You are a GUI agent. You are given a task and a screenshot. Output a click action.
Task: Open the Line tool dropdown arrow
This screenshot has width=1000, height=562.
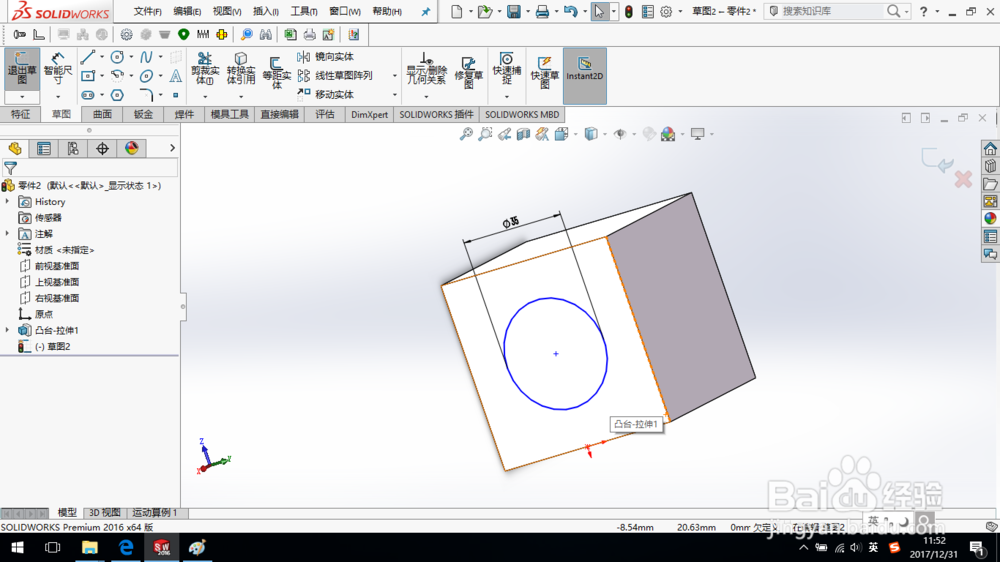point(102,57)
